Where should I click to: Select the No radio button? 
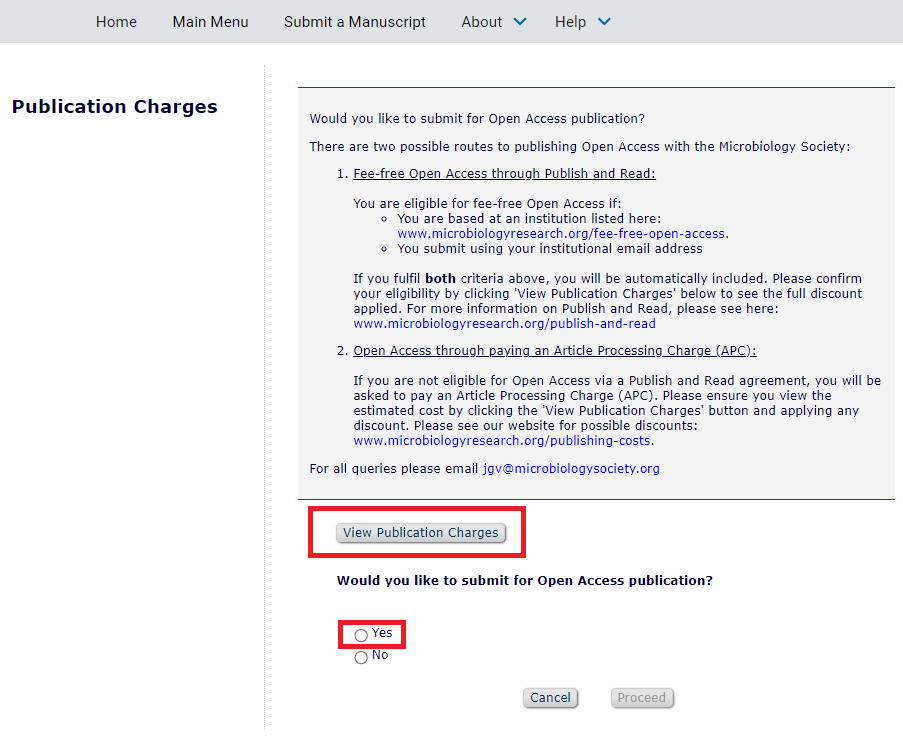[x=360, y=657]
